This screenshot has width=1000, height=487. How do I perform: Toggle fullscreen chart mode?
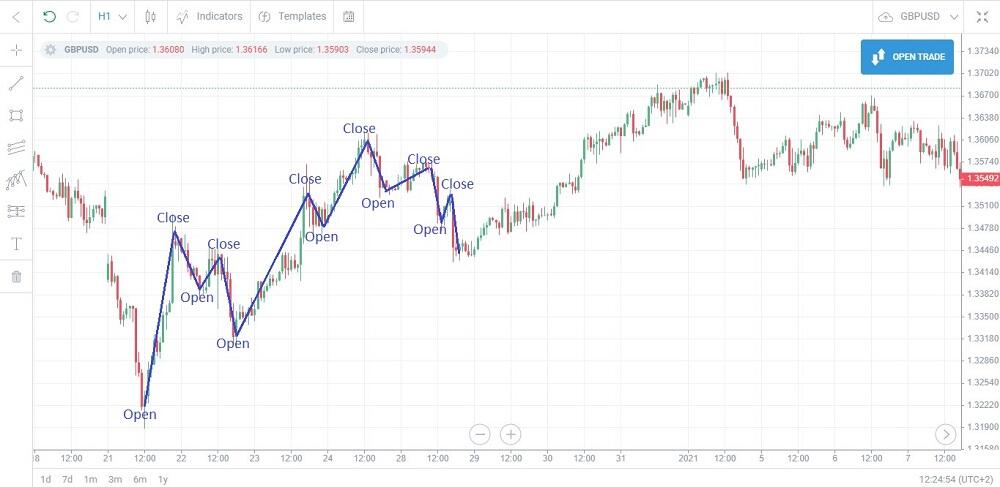(x=982, y=17)
